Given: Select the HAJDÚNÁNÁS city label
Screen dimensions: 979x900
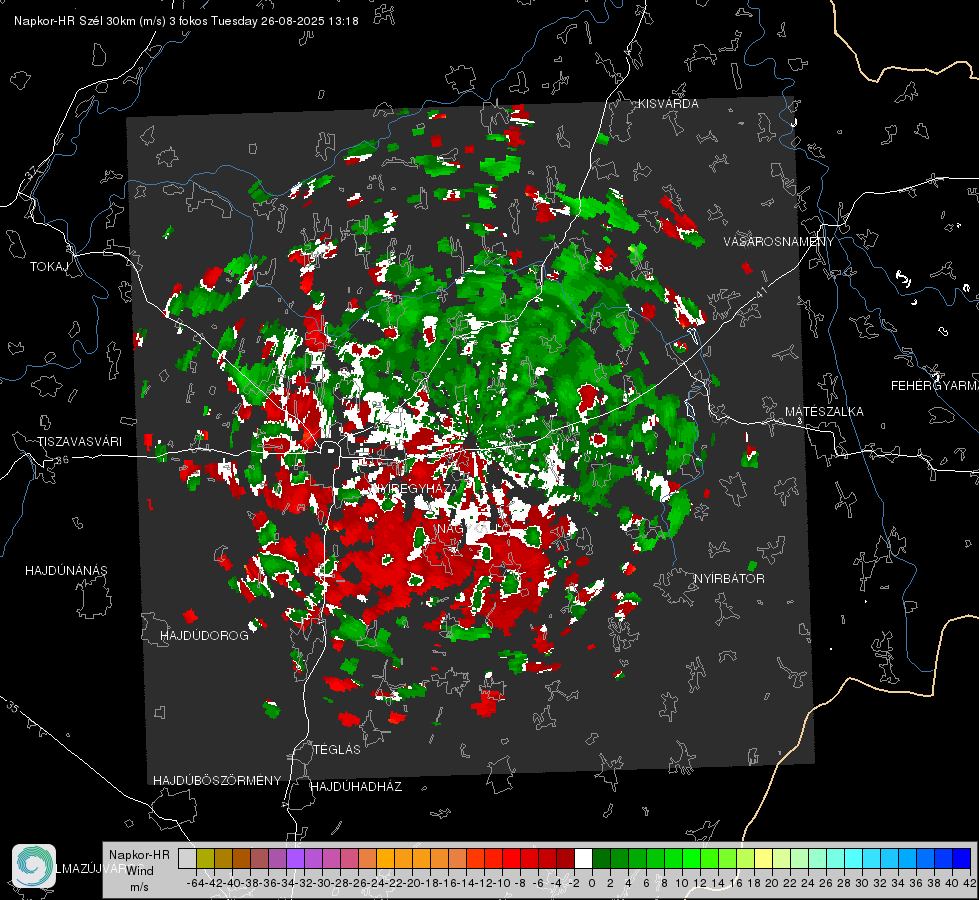Looking at the screenshot, I should (66, 570).
